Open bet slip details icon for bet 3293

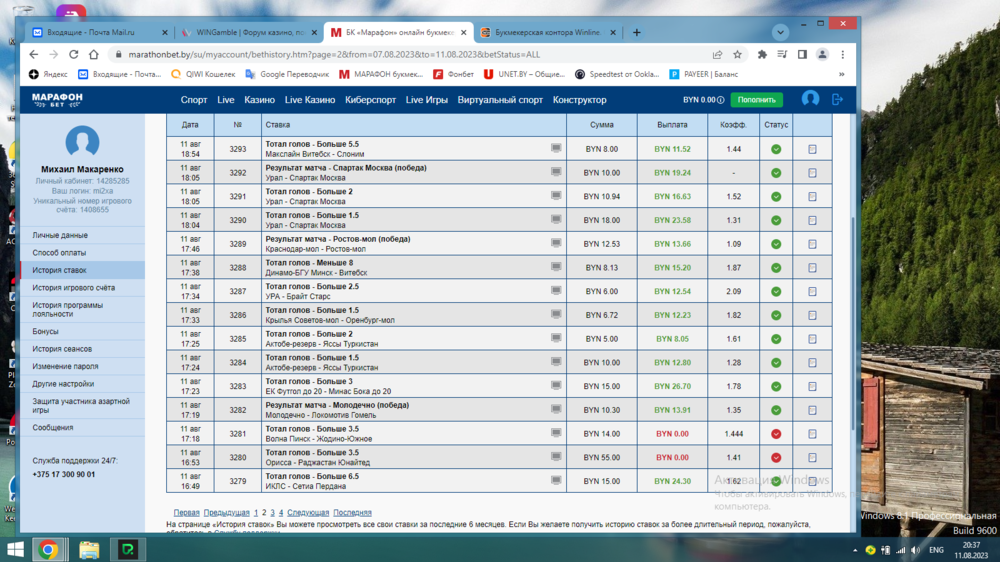812,149
